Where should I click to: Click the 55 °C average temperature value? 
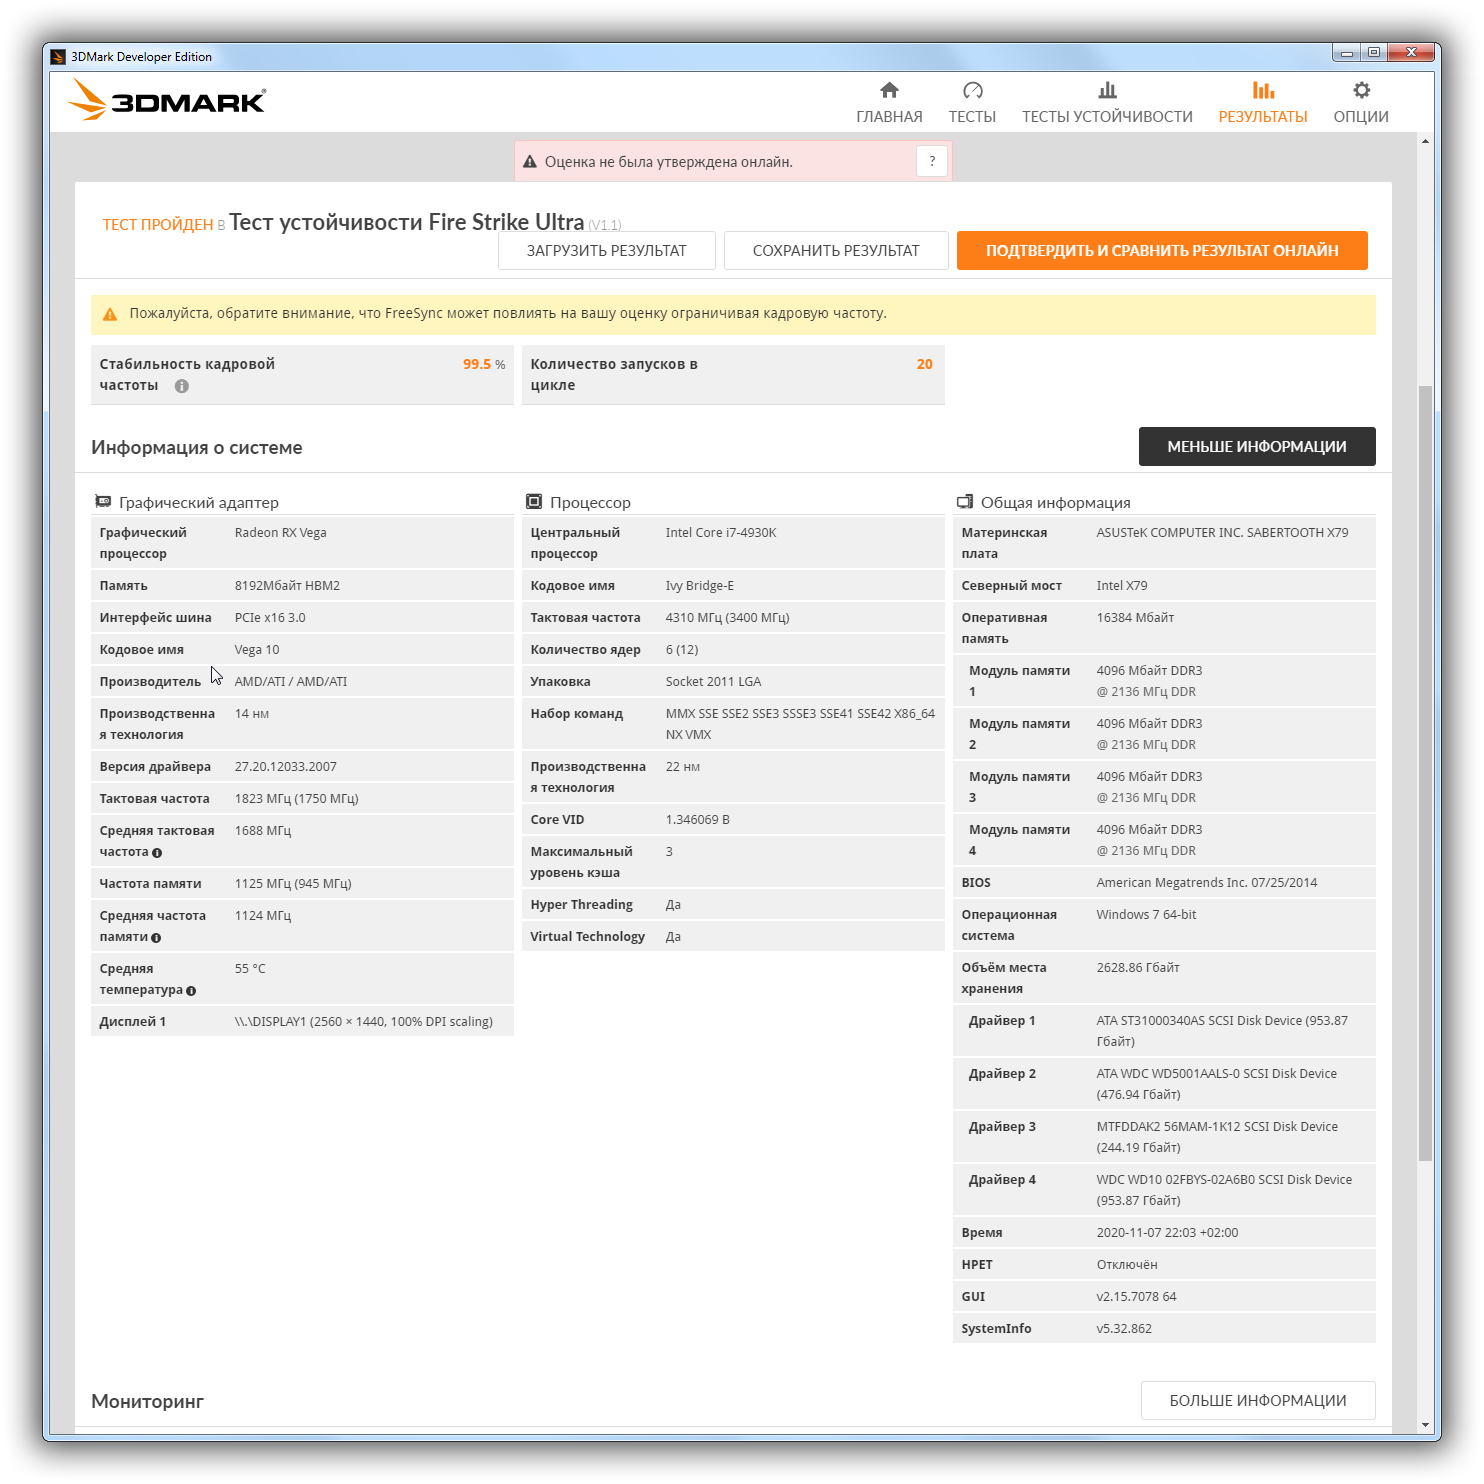[250, 969]
